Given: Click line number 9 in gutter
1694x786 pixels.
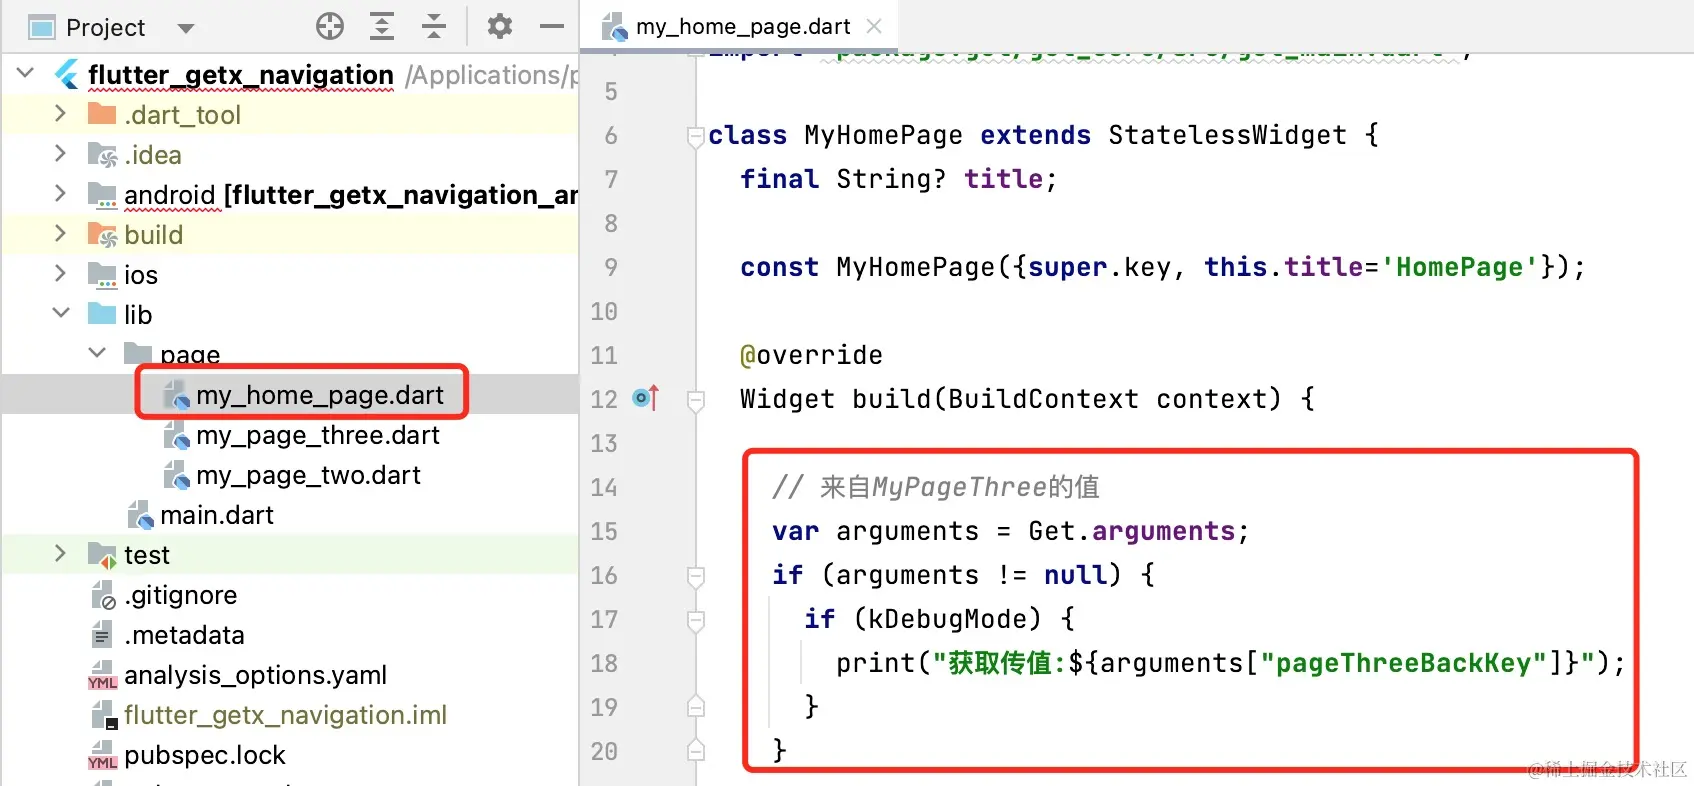Looking at the screenshot, I should (x=611, y=267).
